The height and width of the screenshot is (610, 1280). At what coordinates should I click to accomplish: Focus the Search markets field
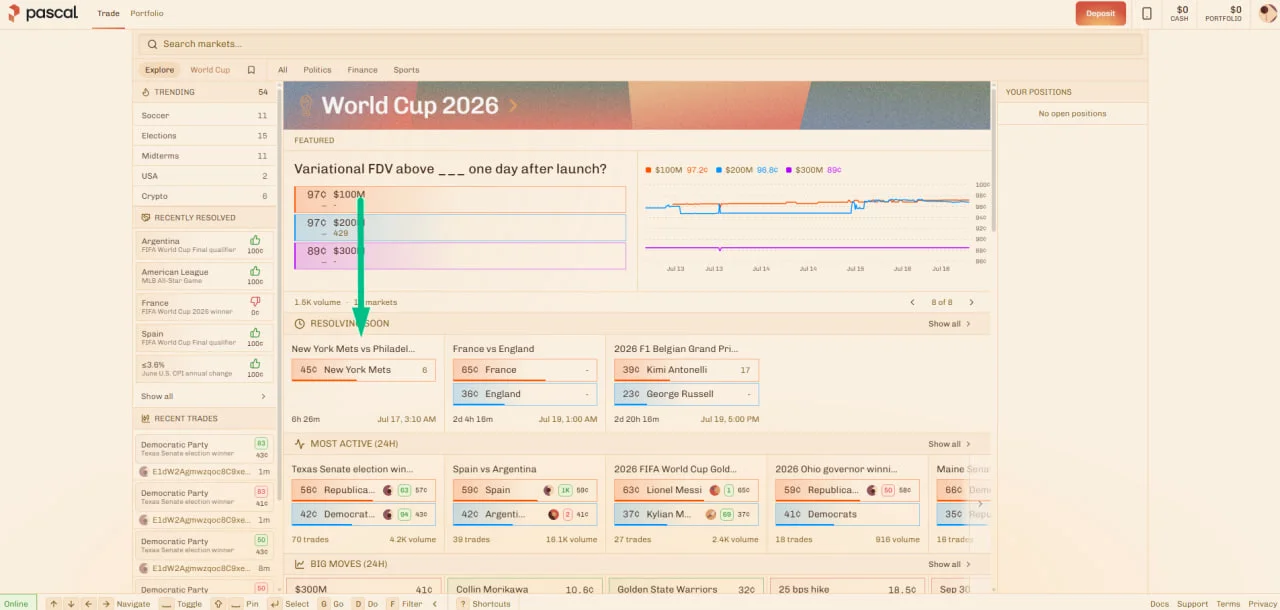640,44
